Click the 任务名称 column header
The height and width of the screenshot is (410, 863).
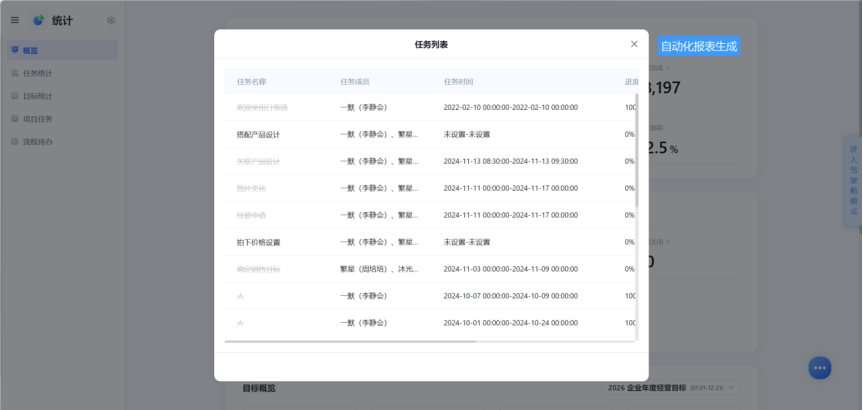pyautogui.click(x=252, y=81)
